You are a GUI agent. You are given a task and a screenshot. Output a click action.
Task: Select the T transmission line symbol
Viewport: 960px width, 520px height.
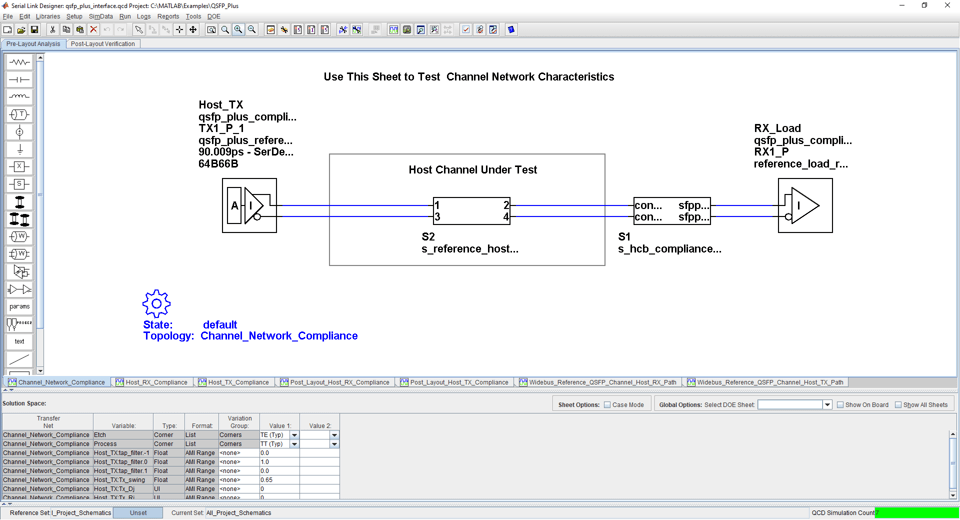pos(20,115)
